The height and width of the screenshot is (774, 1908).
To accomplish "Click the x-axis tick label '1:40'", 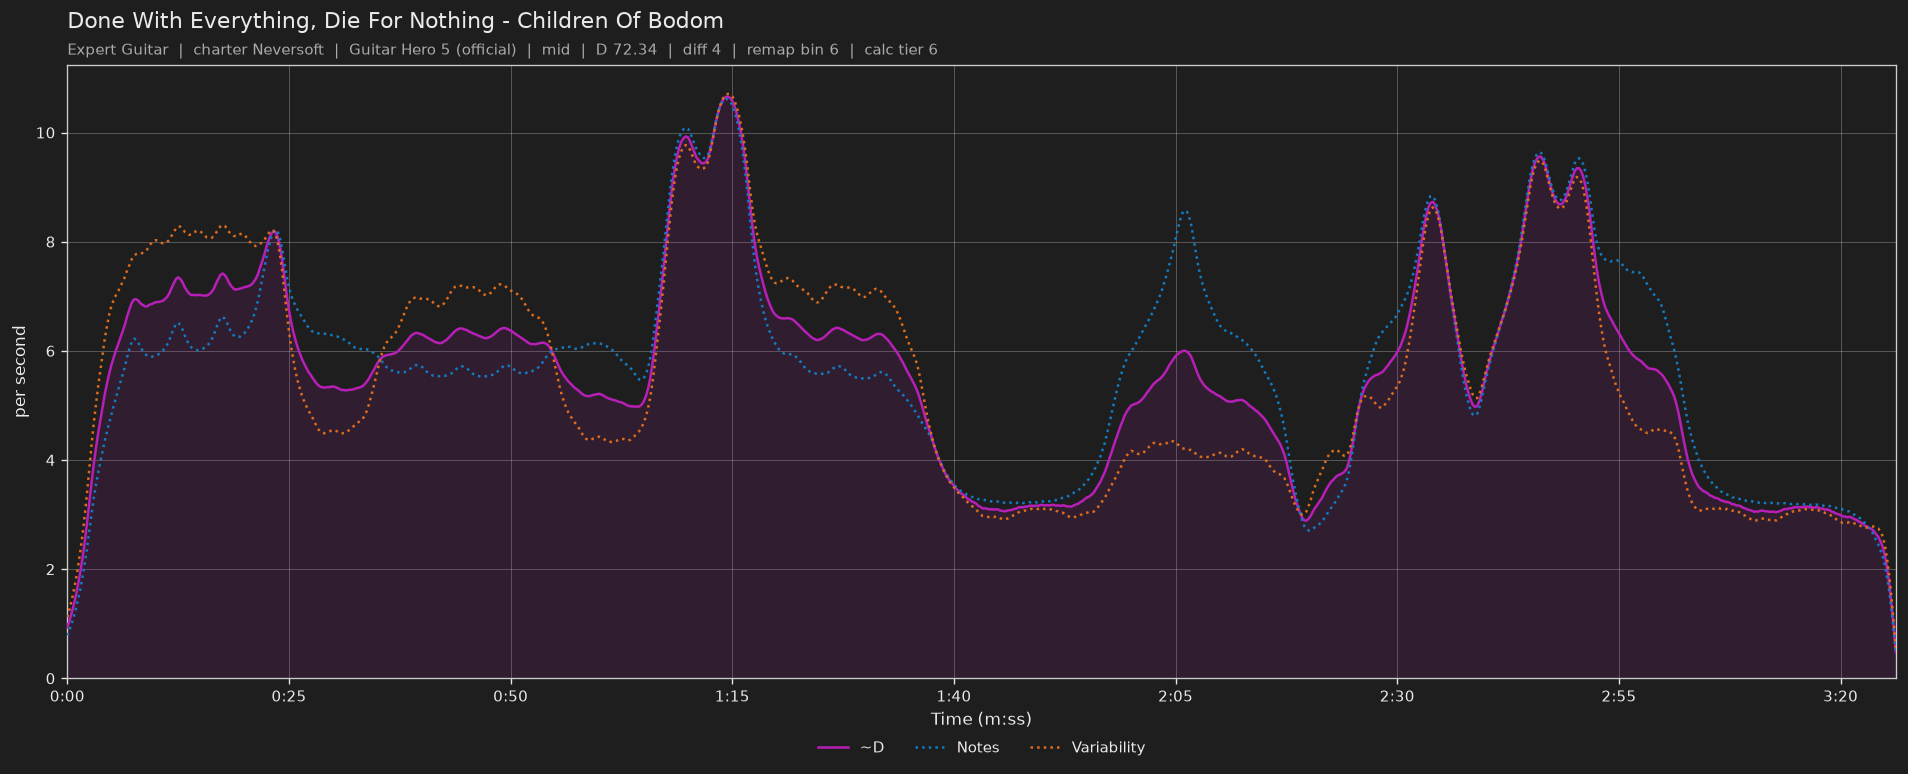I will 954,696.
